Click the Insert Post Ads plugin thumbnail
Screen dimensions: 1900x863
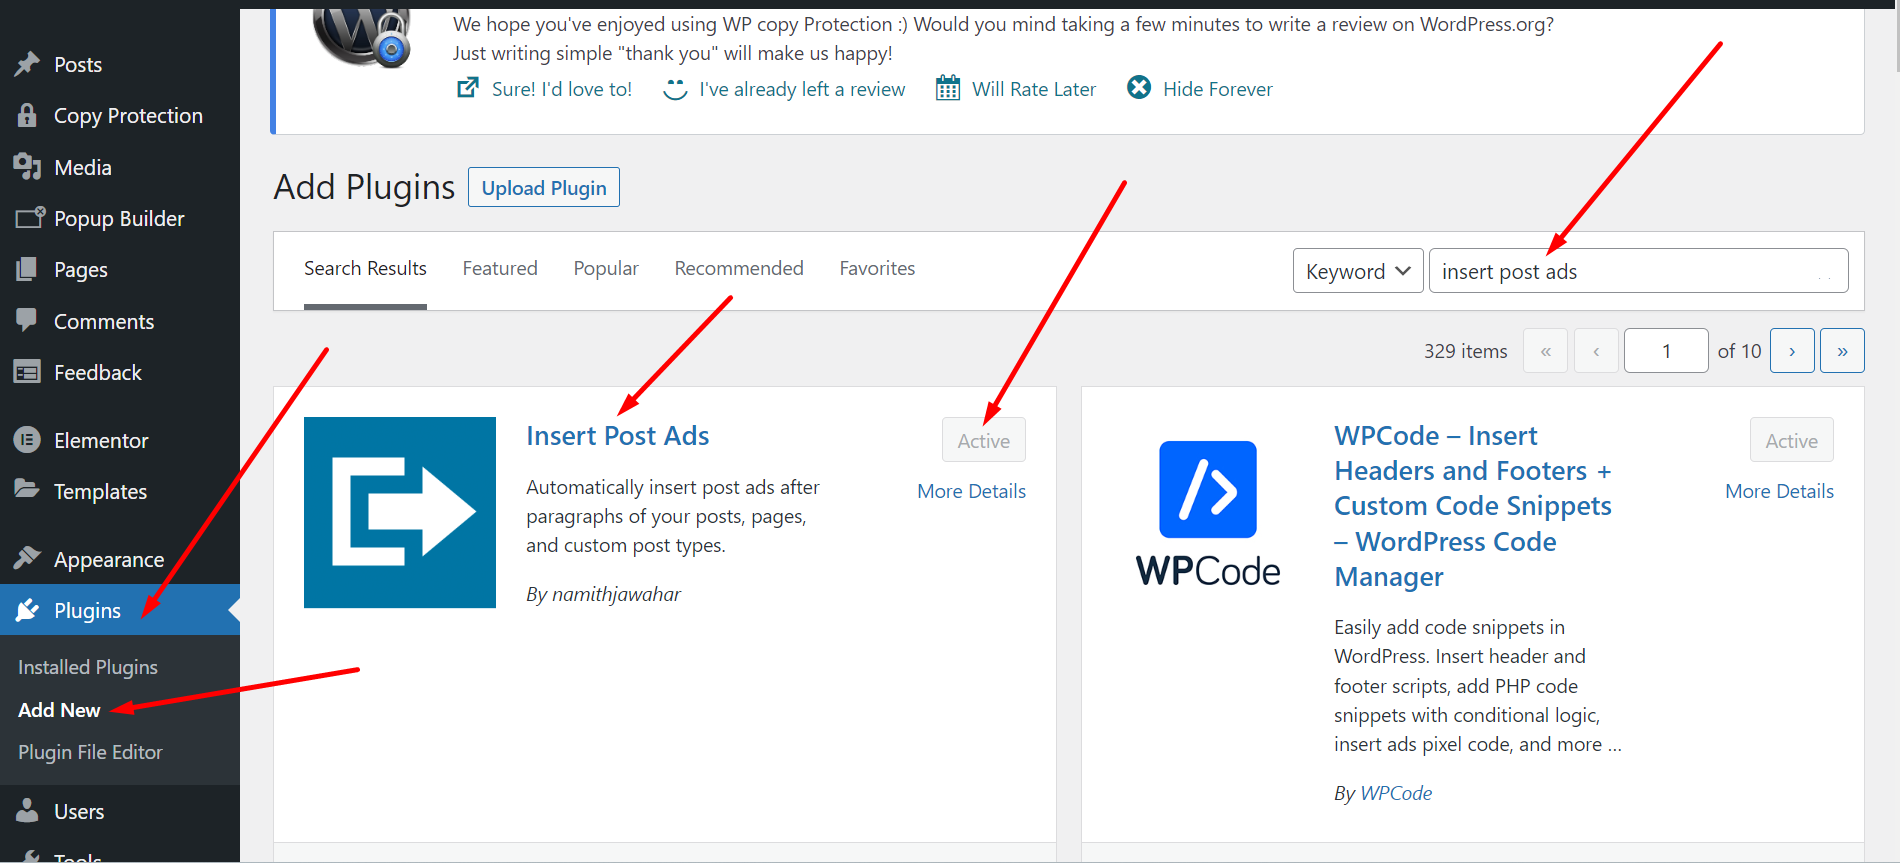pyautogui.click(x=399, y=512)
